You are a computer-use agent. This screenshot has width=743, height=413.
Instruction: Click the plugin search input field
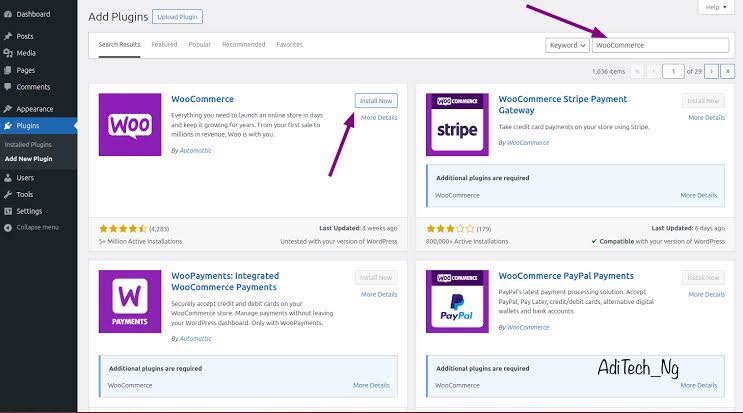click(x=660, y=45)
